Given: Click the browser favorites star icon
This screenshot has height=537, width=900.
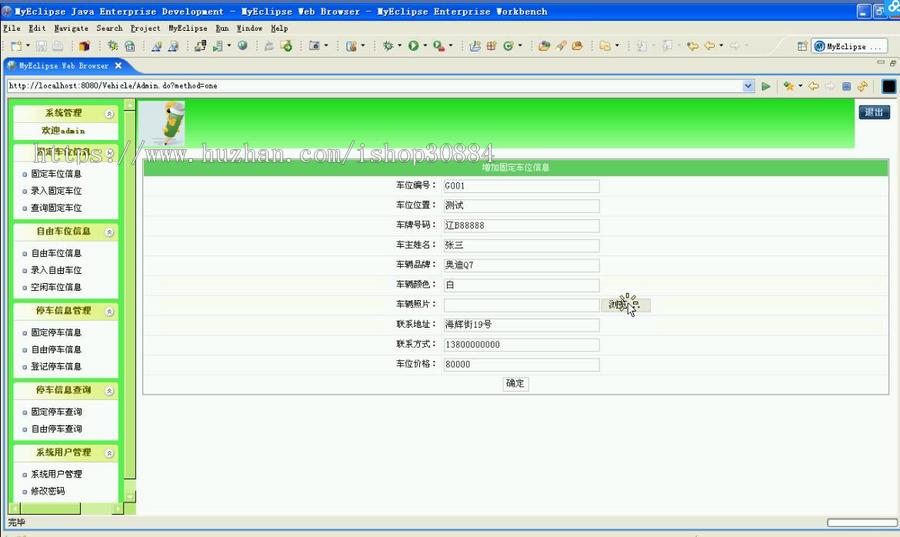Looking at the screenshot, I should click(789, 86).
